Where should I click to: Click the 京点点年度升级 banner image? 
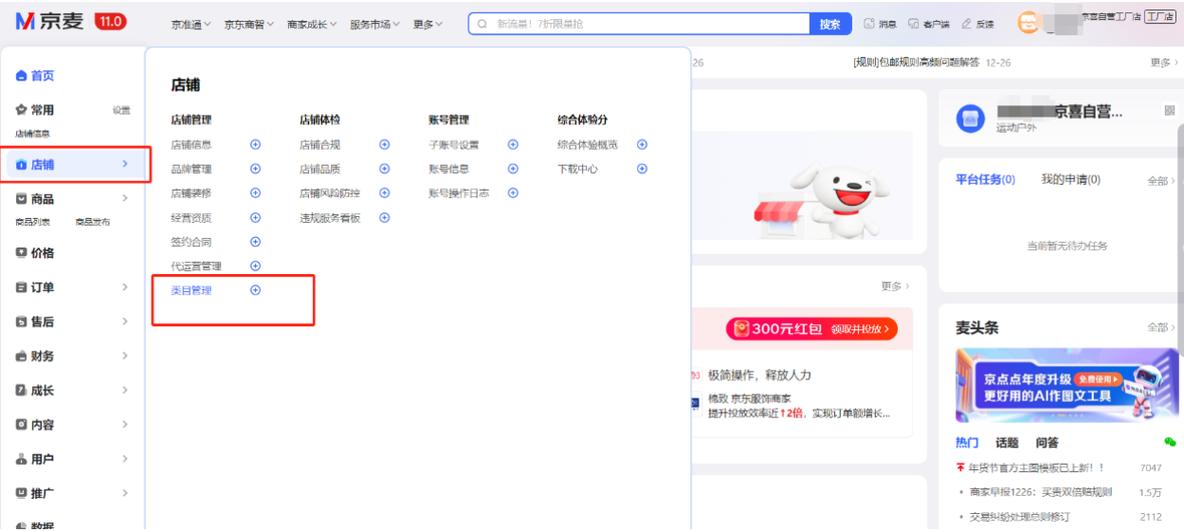tap(1067, 386)
